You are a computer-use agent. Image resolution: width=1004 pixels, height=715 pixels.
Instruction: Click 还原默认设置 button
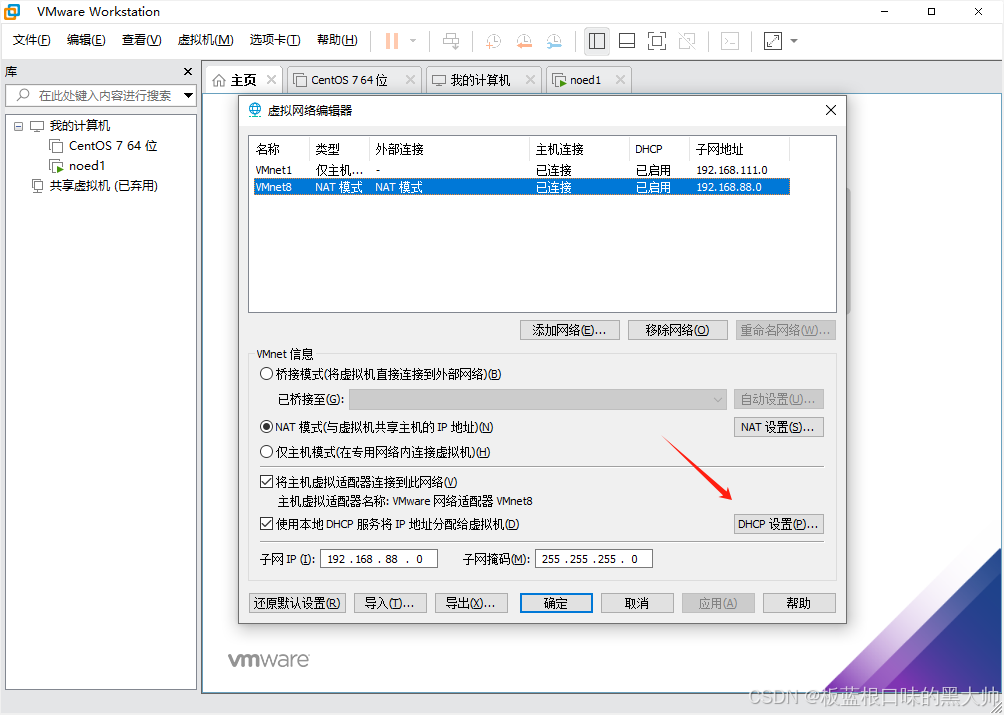[297, 603]
